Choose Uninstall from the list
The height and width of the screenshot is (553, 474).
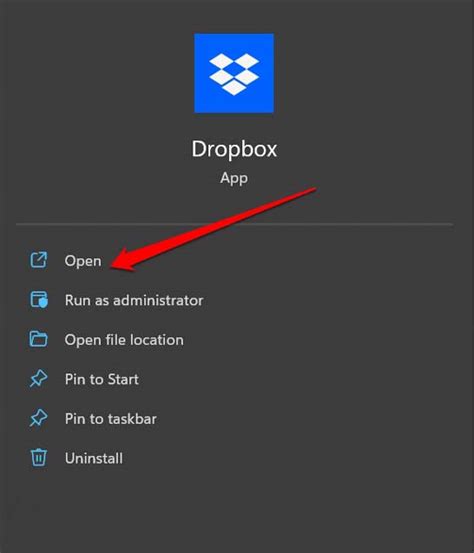[94, 458]
